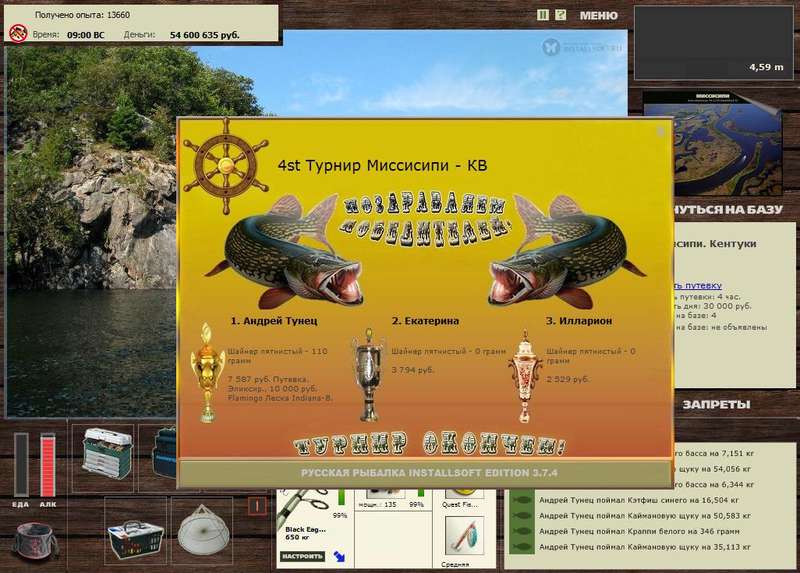Click the silver cup of Екатерина
The height and width of the screenshot is (573, 800).
coord(368,375)
